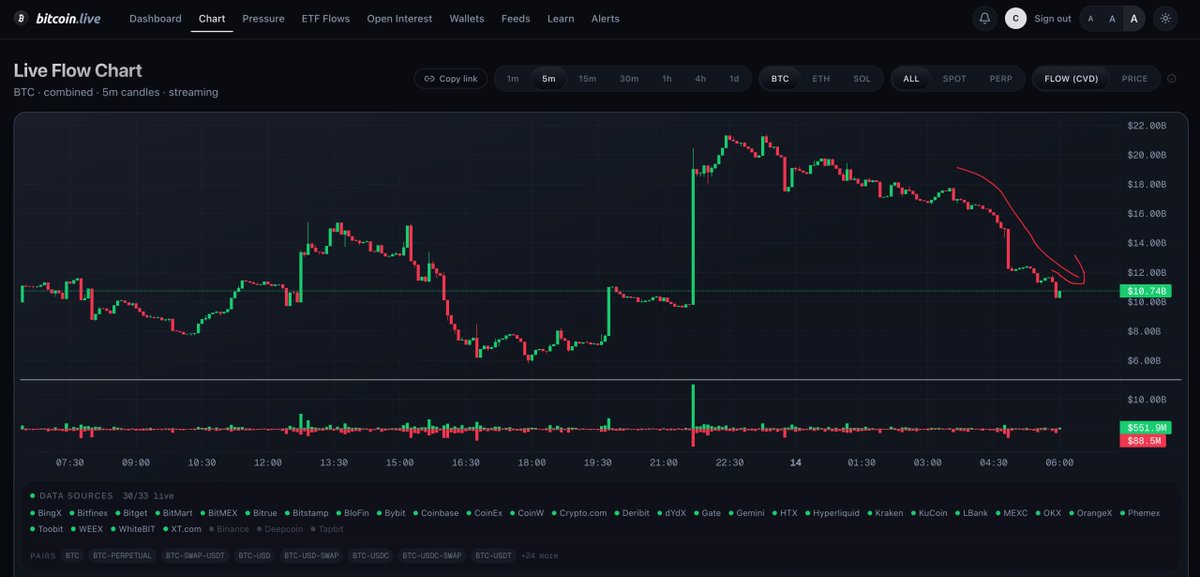This screenshot has width=1200, height=577.
Task: Select FLOW (CVD) view
Action: (x=1071, y=78)
